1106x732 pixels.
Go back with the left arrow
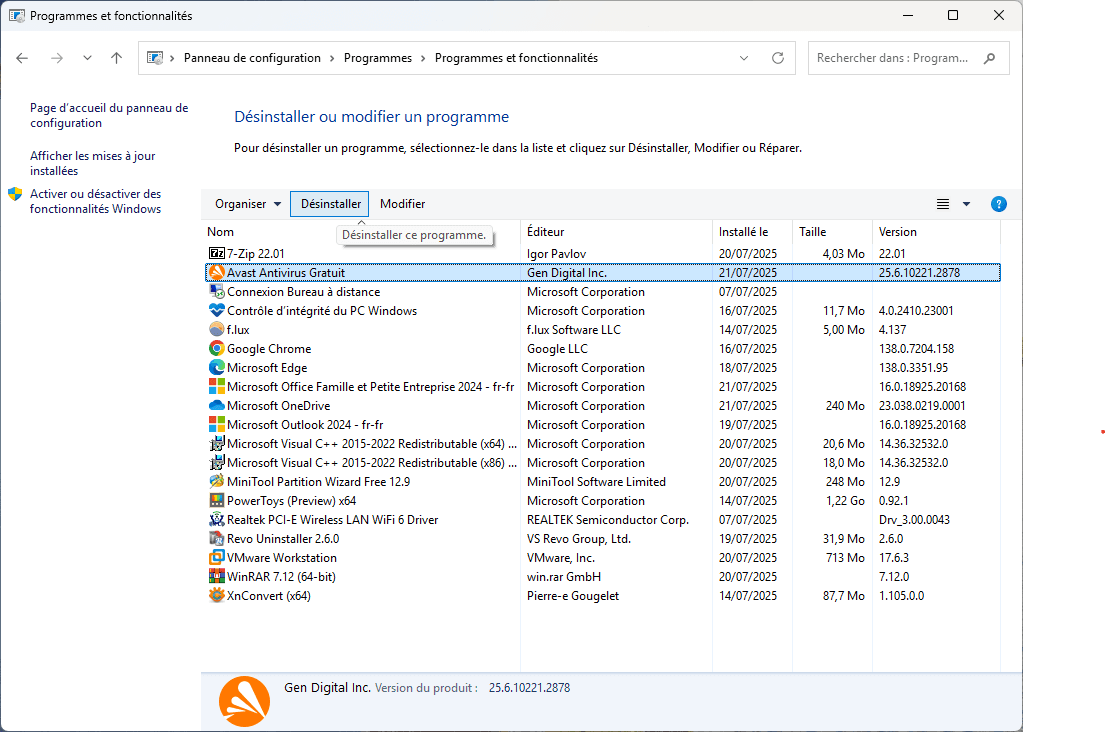22,58
